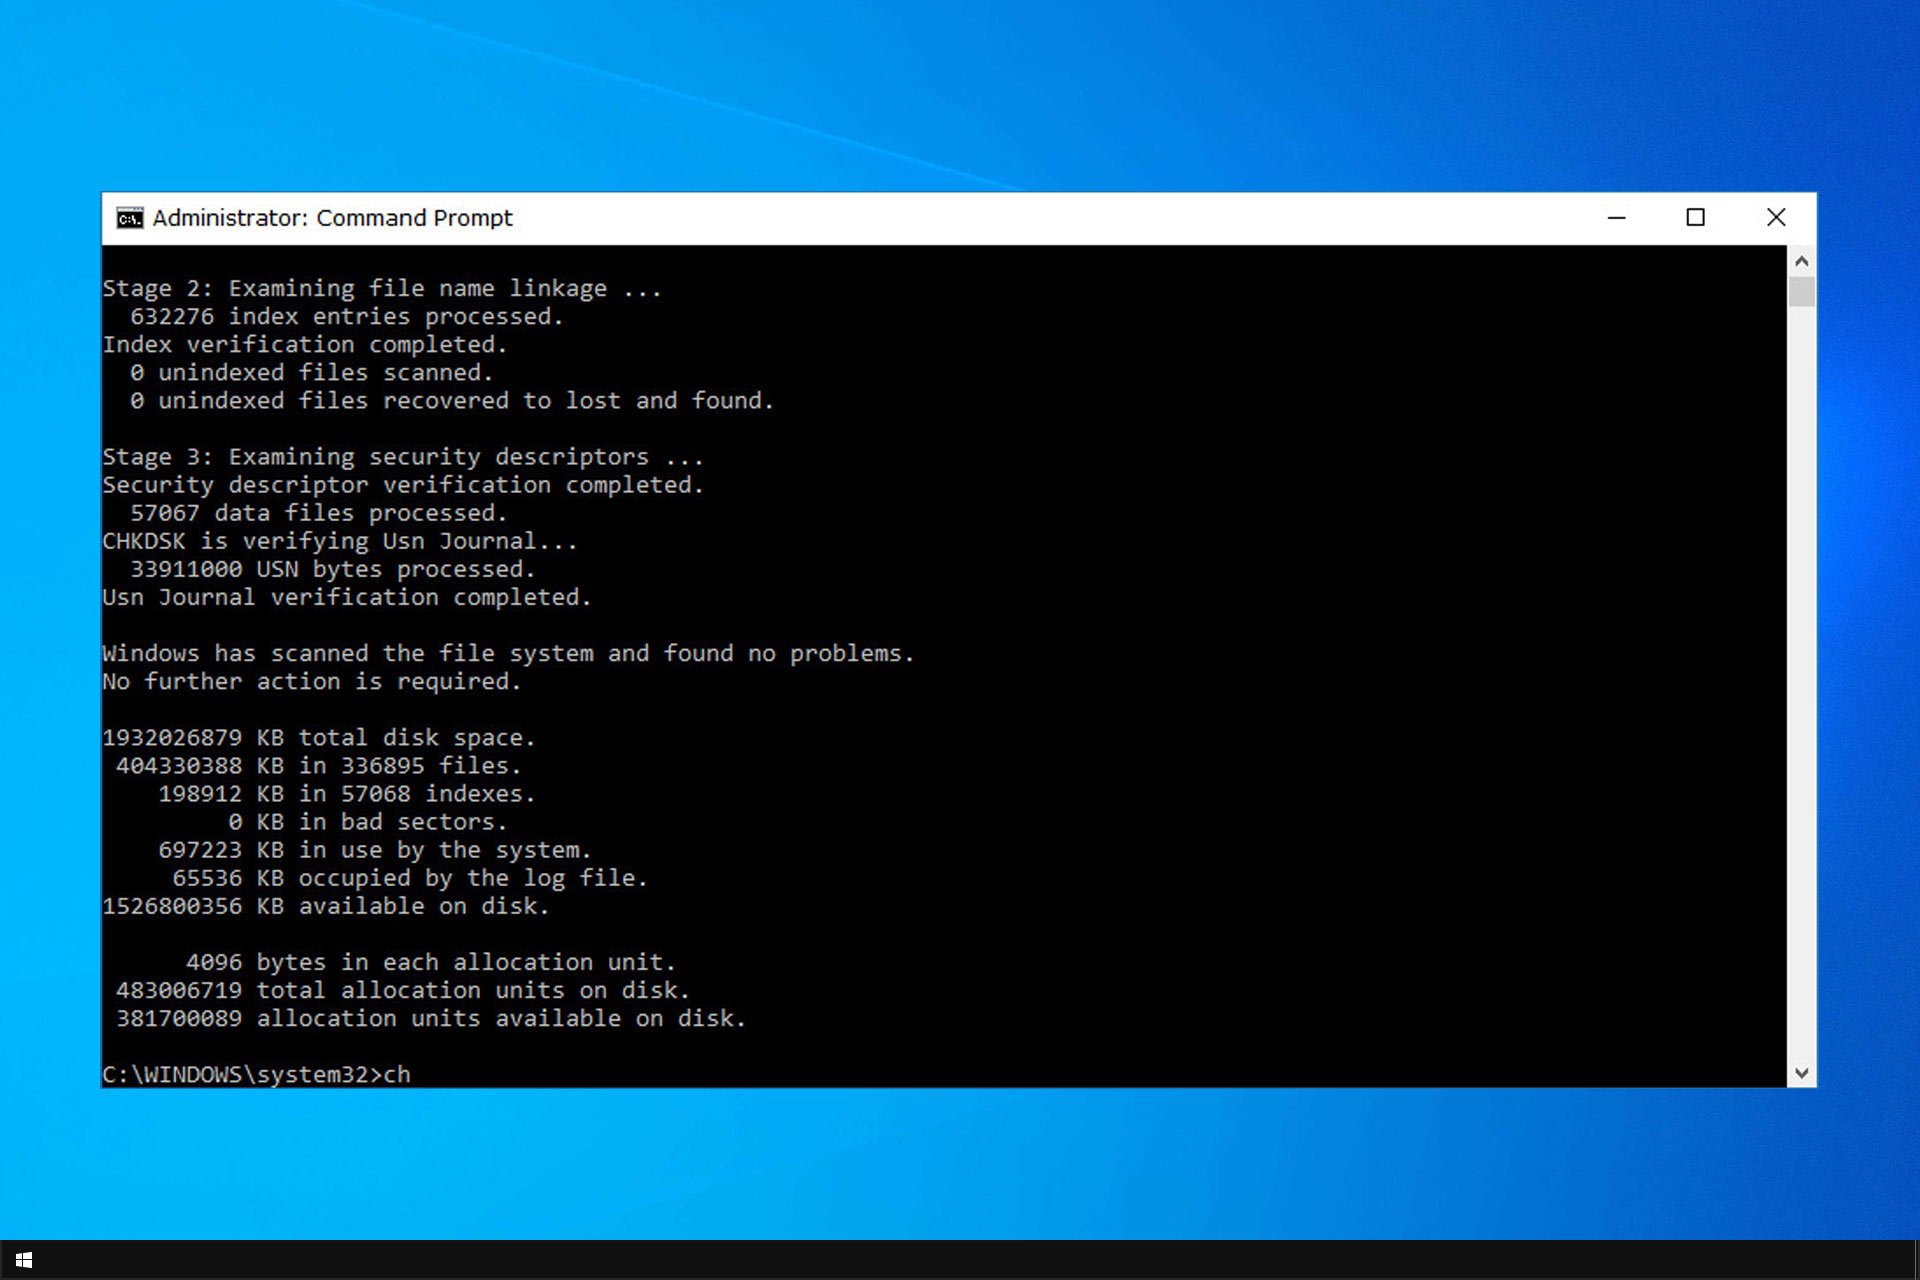This screenshot has width=1920, height=1280.
Task: Click the 'Stage 2: Examining file name linkage' line
Action: pyautogui.click(x=382, y=289)
